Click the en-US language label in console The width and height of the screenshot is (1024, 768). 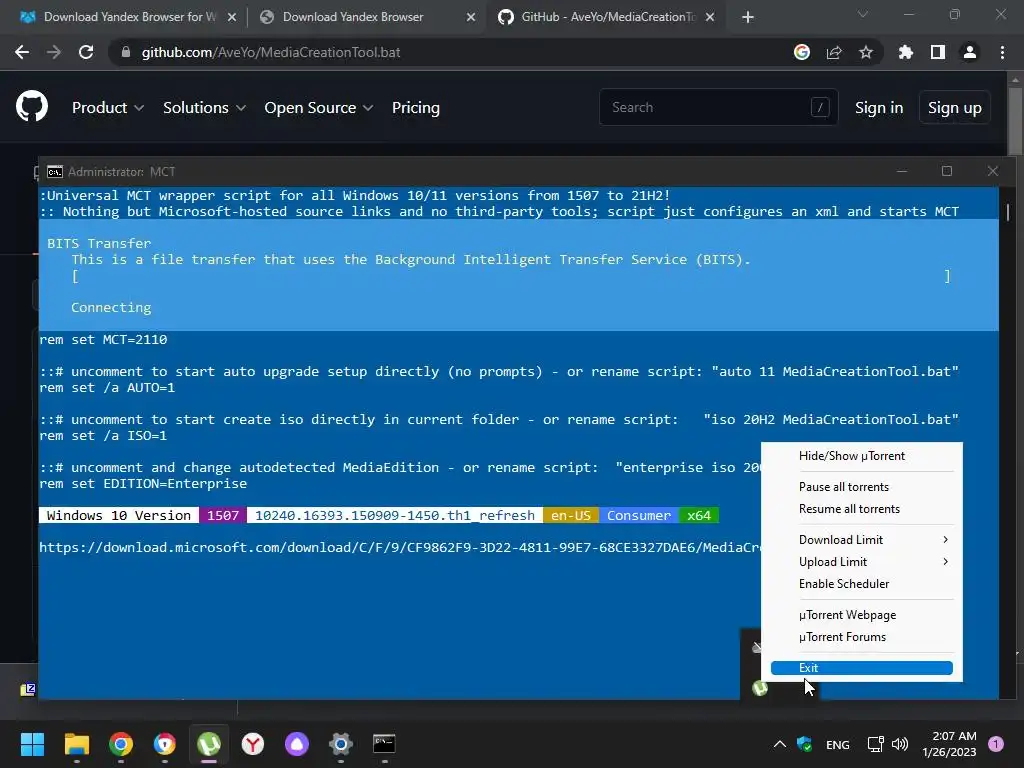[x=571, y=515]
